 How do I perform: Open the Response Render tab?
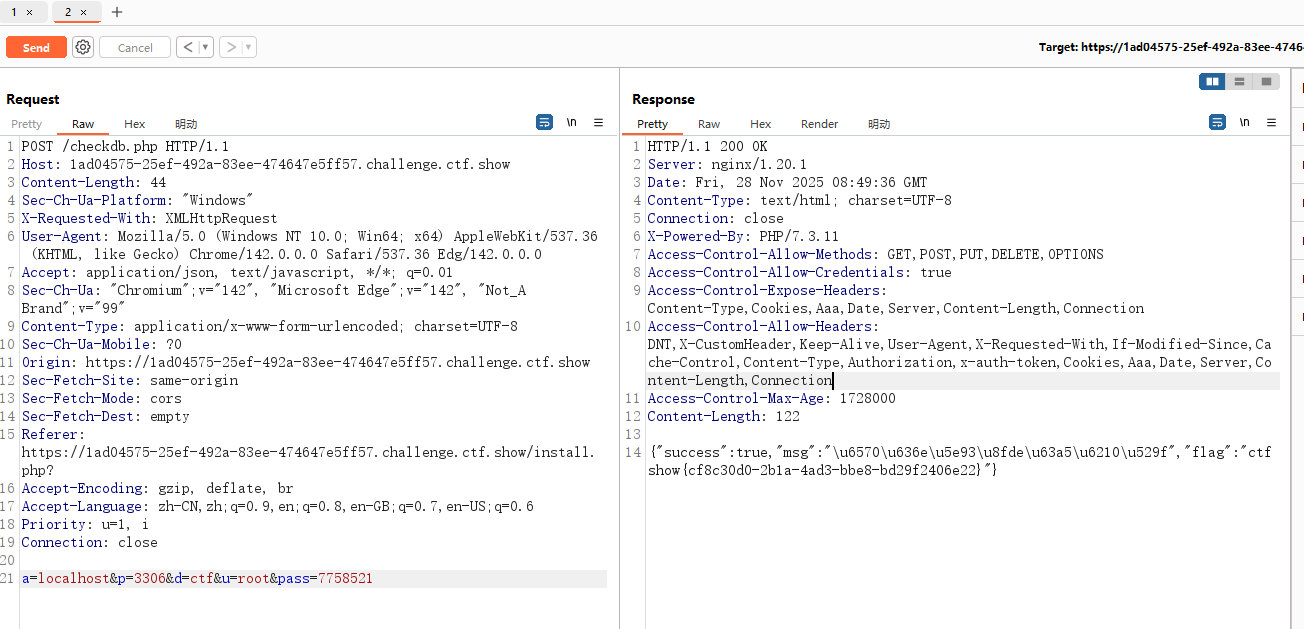click(x=820, y=124)
